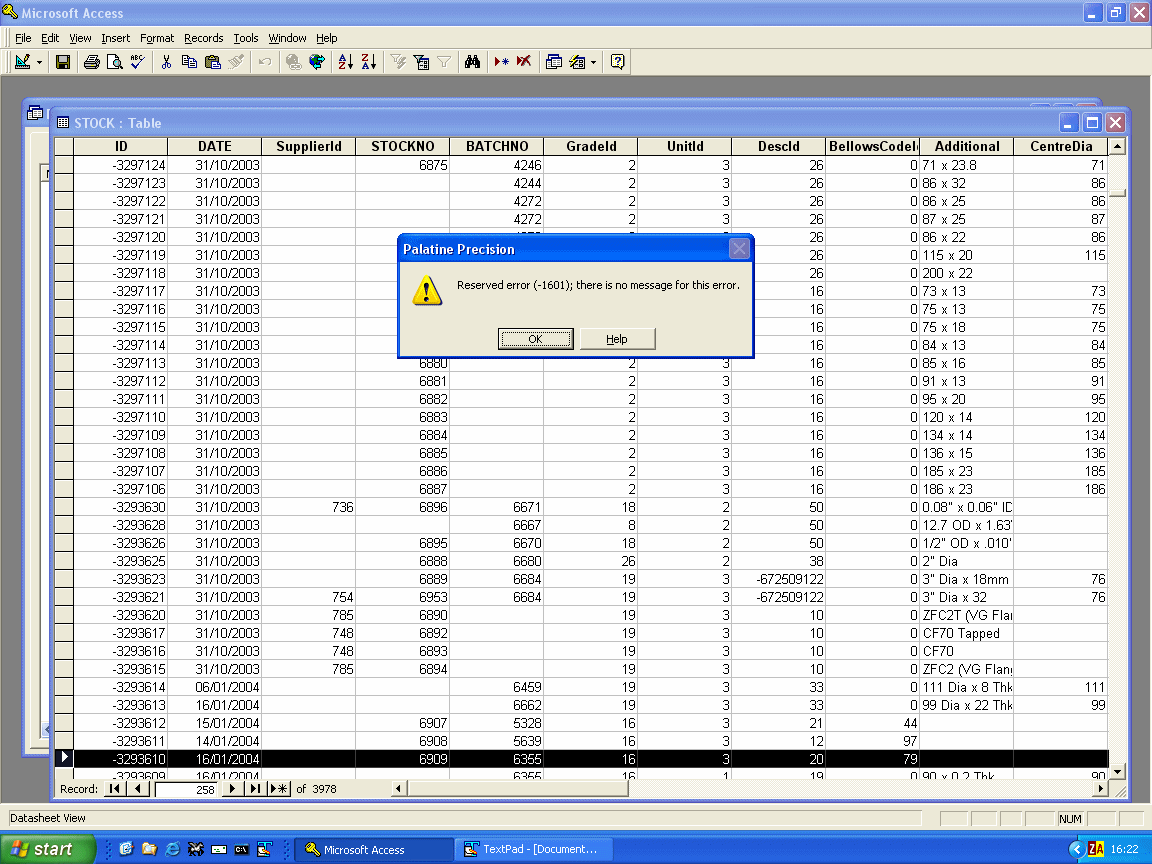Viewport: 1152px width, 864px height.
Task: Click the record number field showing 258
Action: click(x=187, y=789)
